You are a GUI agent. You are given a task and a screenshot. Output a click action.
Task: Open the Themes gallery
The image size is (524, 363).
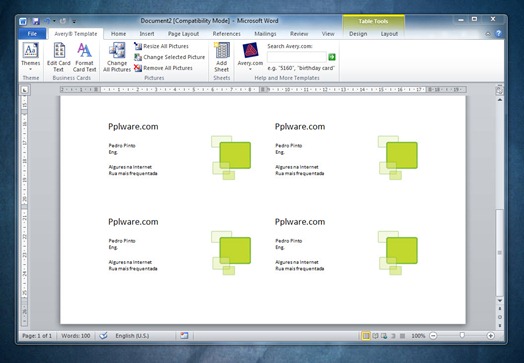(30, 56)
